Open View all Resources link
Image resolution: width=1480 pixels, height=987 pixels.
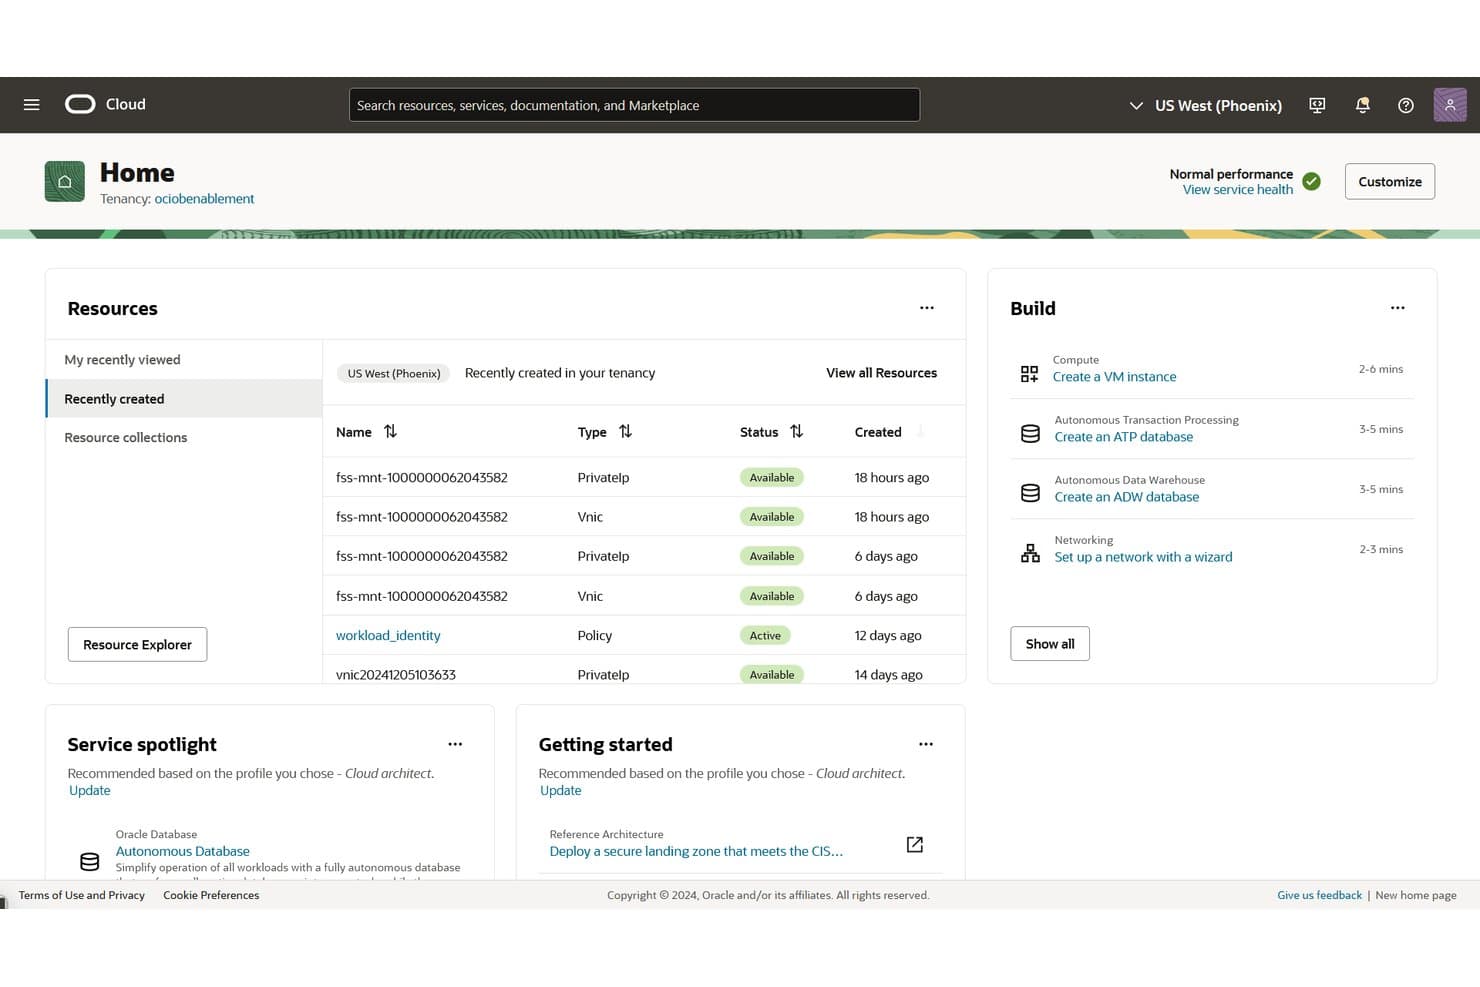[x=881, y=373]
